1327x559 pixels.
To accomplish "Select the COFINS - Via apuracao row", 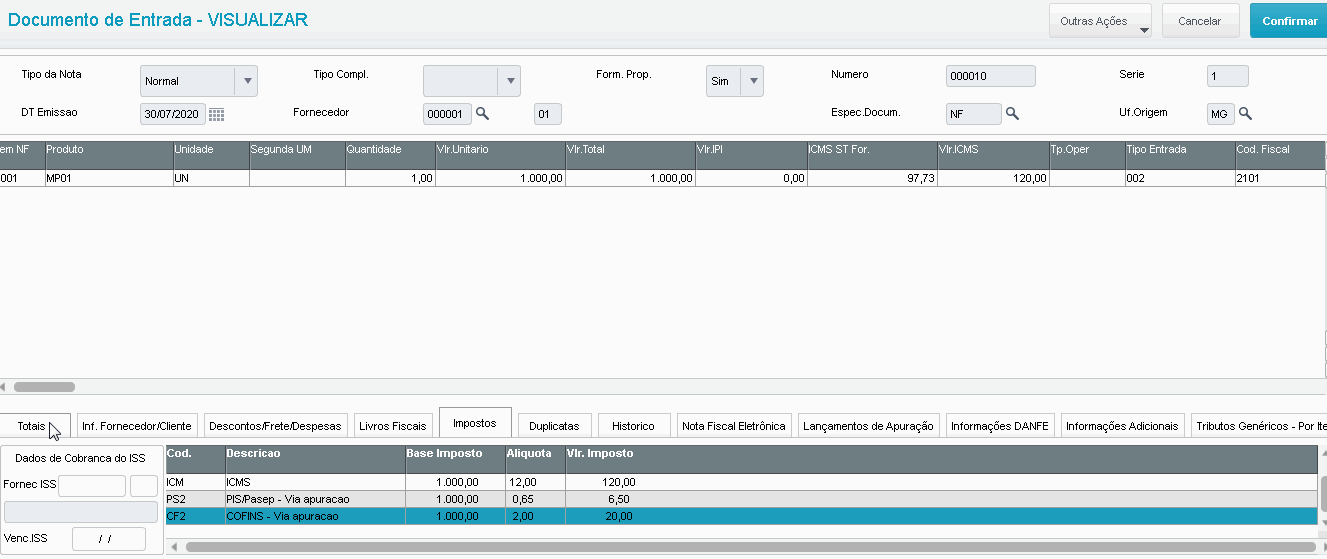I will 741,516.
